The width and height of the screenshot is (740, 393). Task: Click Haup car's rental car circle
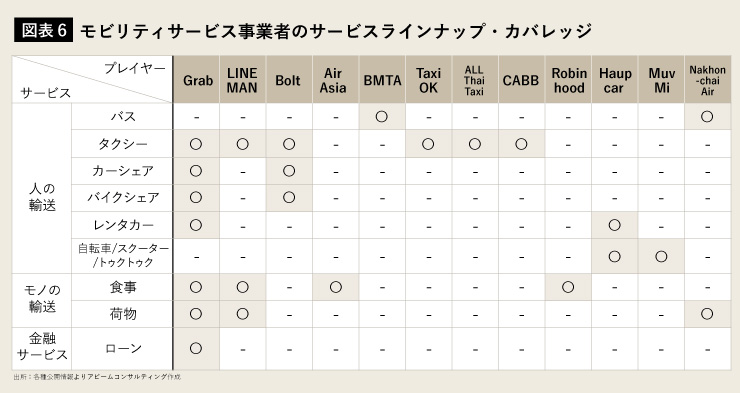[614, 225]
